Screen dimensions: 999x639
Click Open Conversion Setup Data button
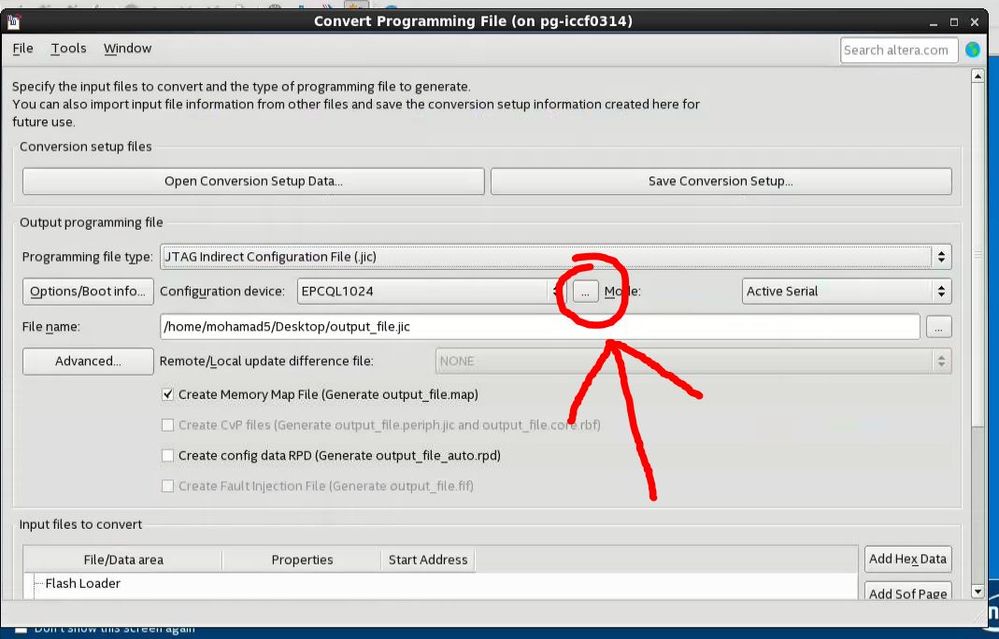[254, 181]
